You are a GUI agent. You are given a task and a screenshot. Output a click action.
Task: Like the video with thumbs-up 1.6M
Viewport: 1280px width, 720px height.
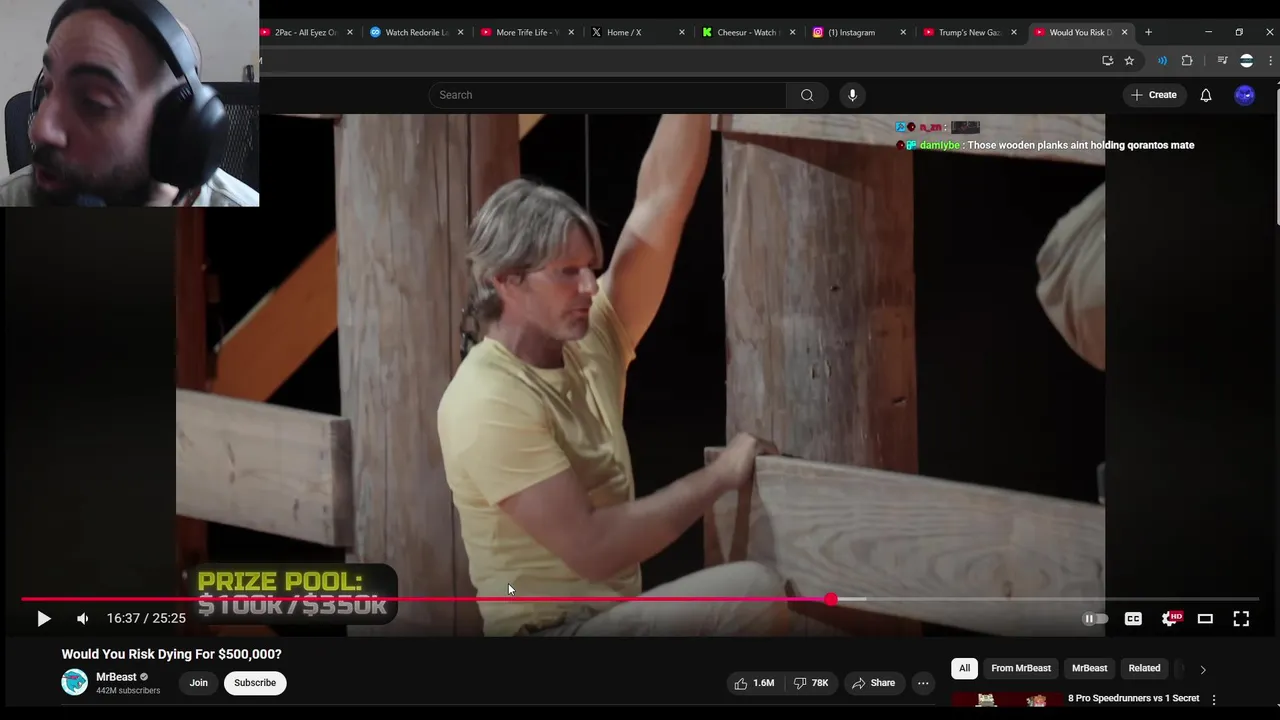point(754,683)
